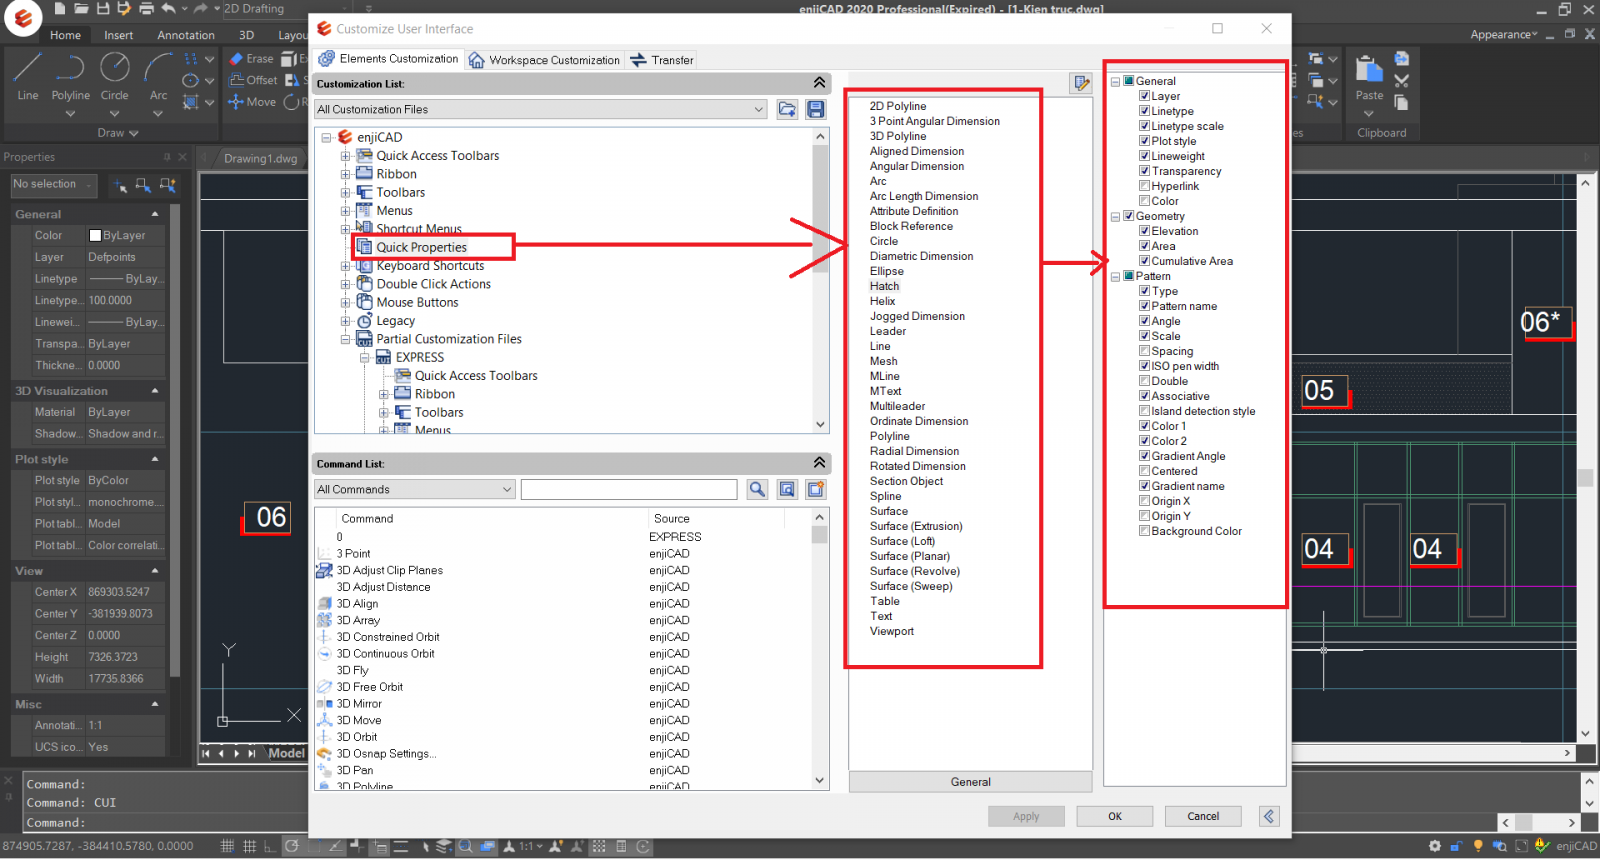Switch to the Transfer tab

661,60
